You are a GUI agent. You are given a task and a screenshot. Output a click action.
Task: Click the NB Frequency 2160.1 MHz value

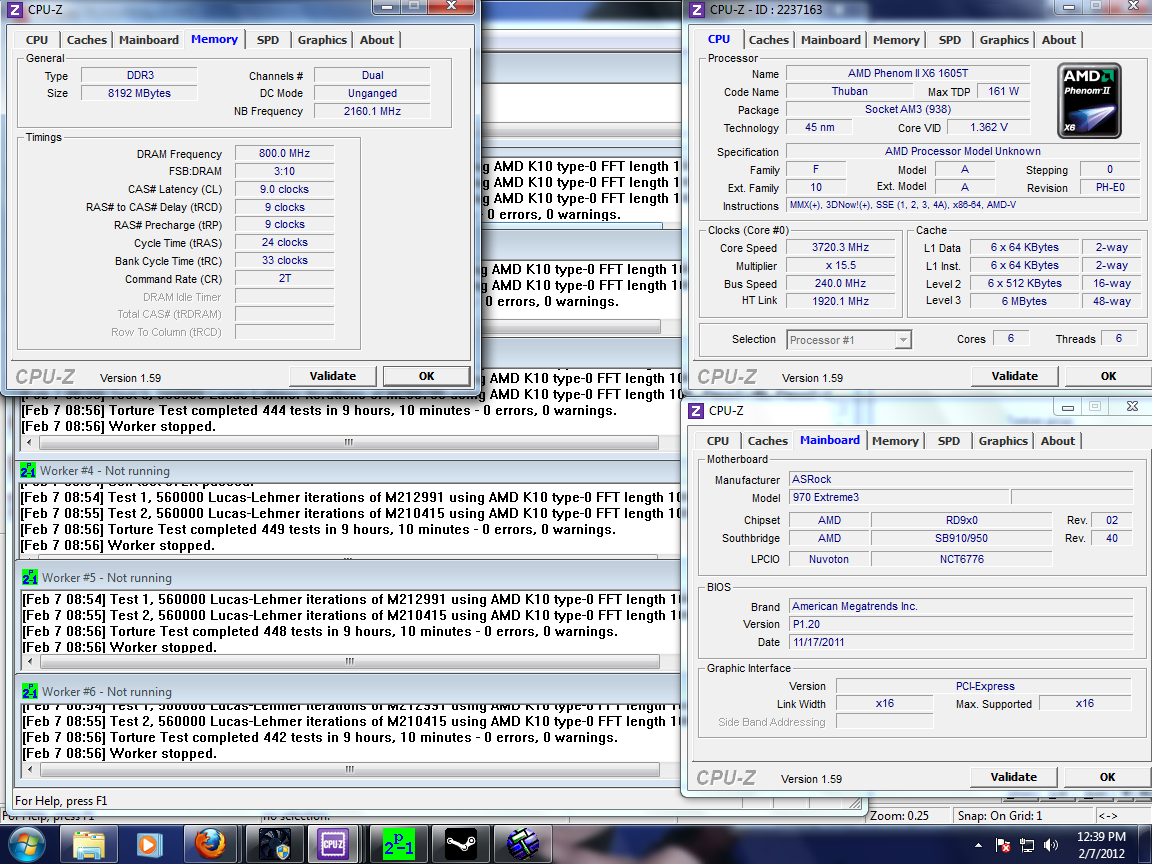372,111
